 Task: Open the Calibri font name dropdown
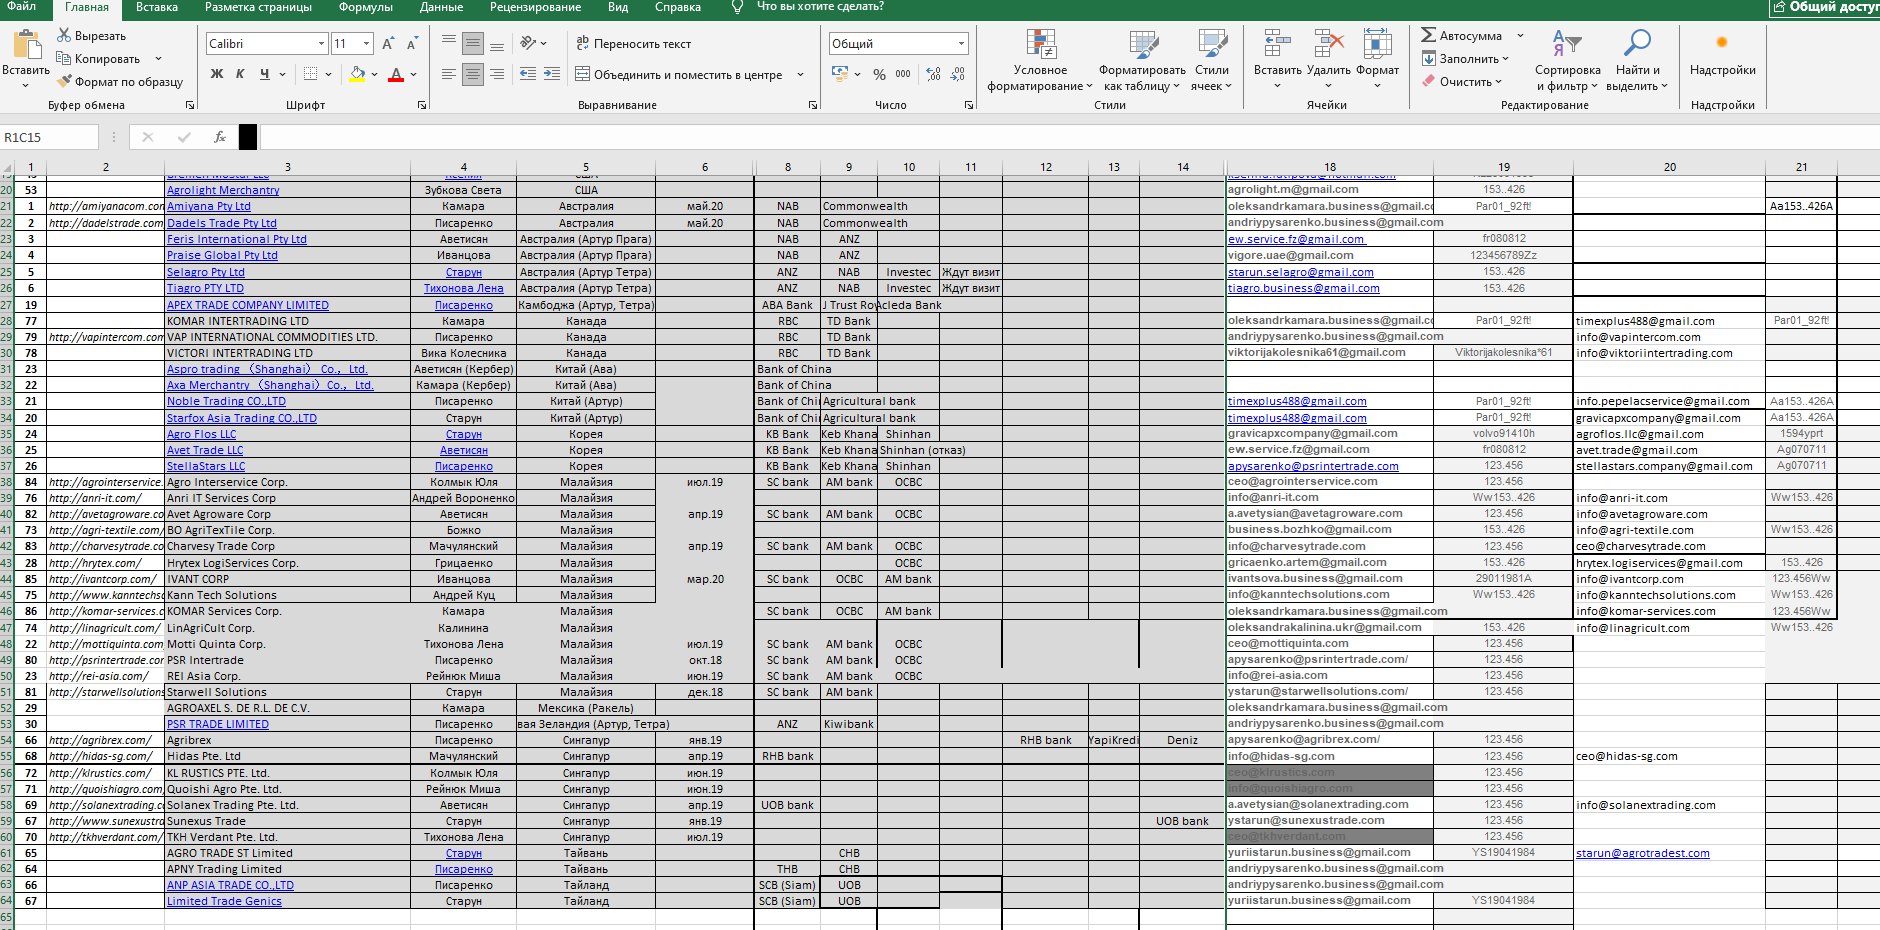[x=322, y=44]
